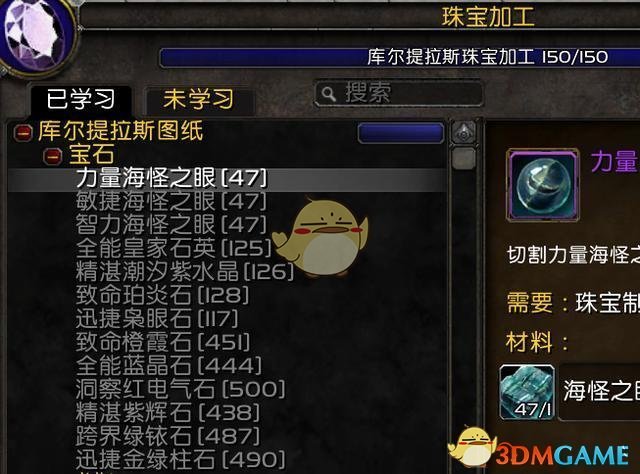
Task: Click the recipe list scrollbar thumb
Action: click(x=464, y=158)
